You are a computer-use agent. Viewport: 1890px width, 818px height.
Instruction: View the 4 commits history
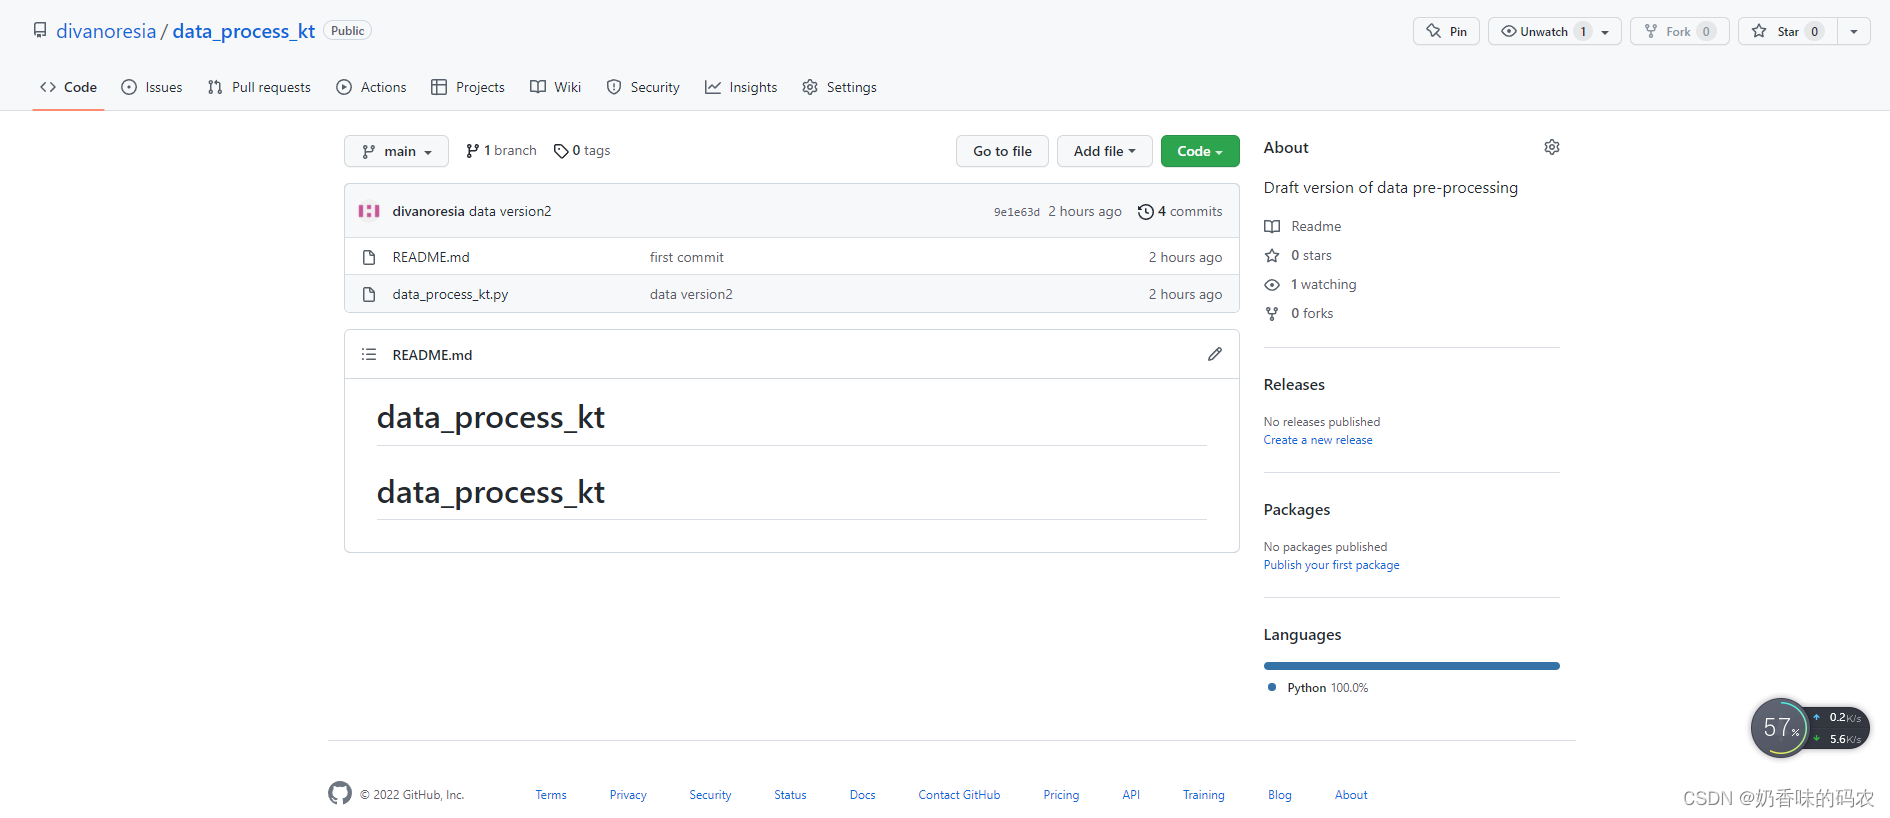coord(1180,211)
